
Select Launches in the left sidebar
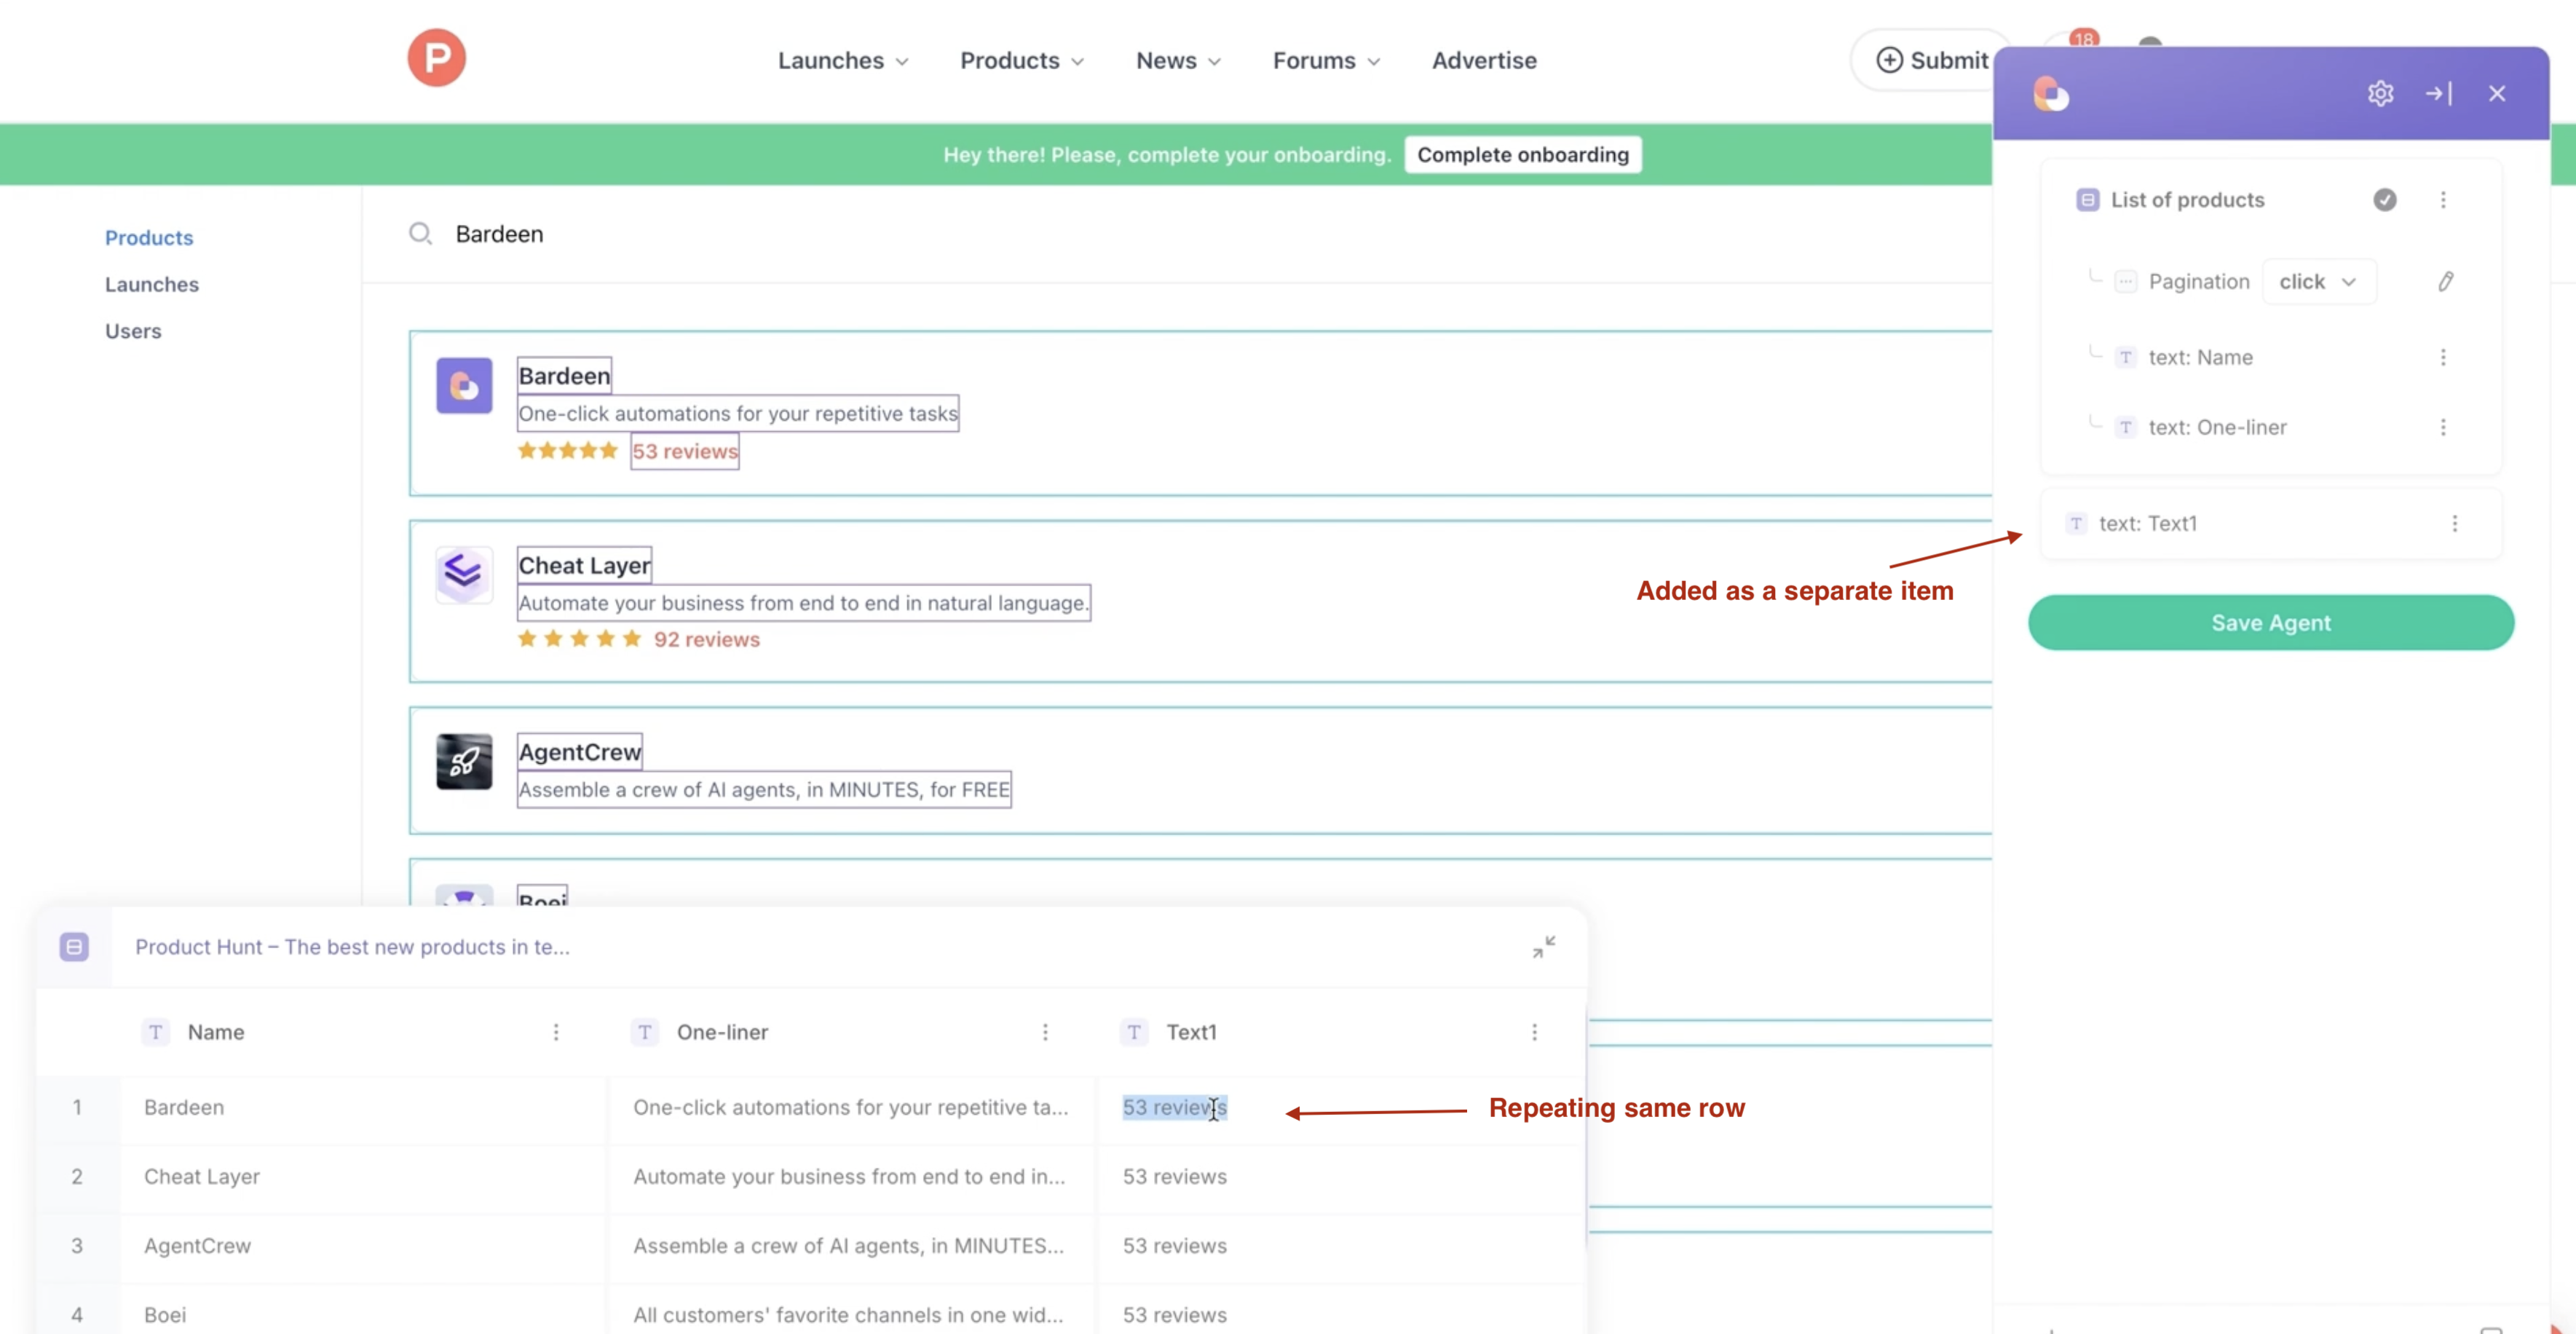pyautogui.click(x=152, y=285)
